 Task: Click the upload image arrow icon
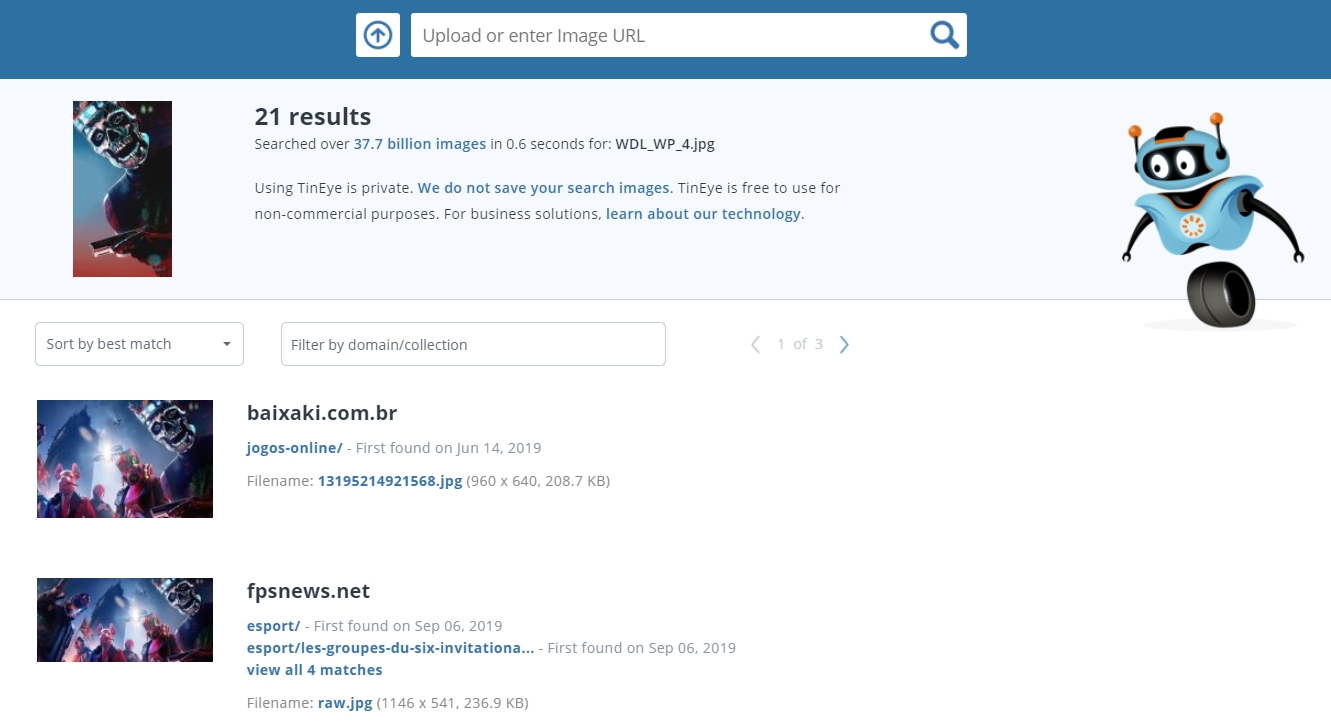pos(378,35)
